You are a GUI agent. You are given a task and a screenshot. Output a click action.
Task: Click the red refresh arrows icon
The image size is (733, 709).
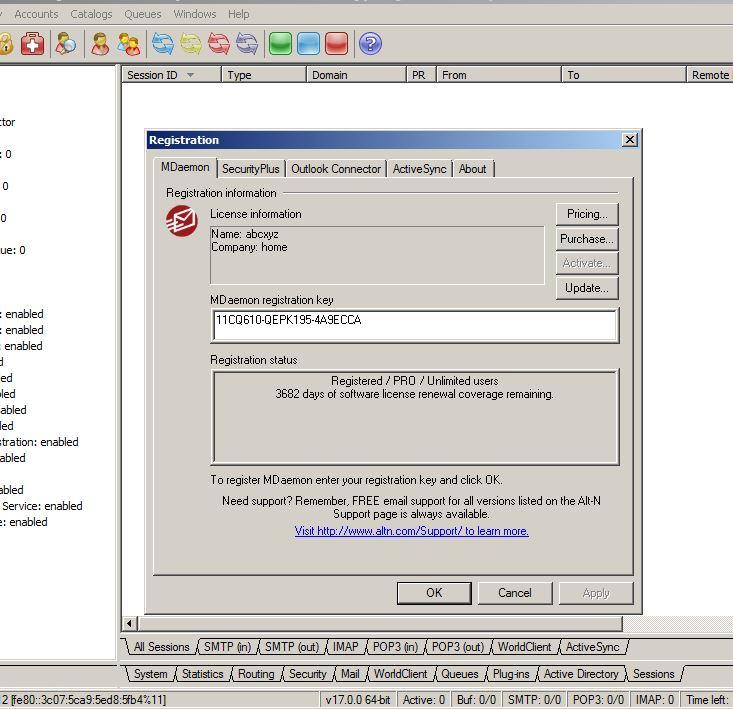(x=219, y=44)
